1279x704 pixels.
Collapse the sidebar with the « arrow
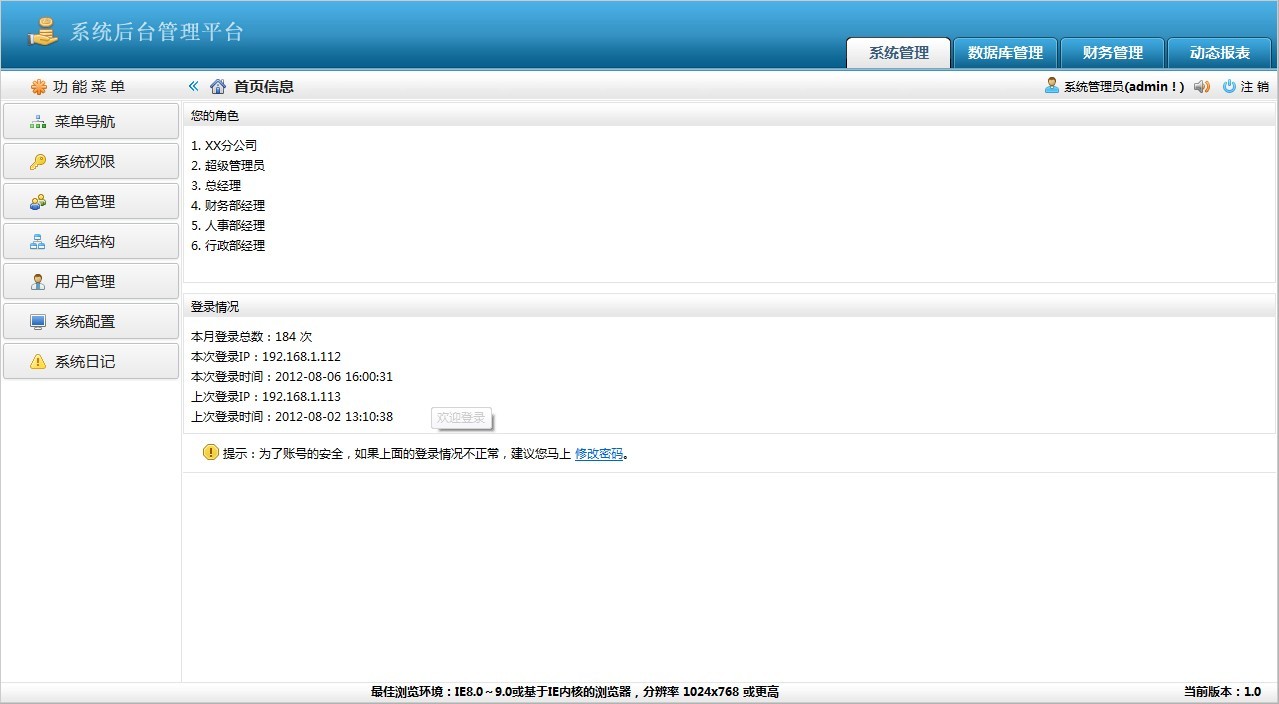pyautogui.click(x=192, y=86)
